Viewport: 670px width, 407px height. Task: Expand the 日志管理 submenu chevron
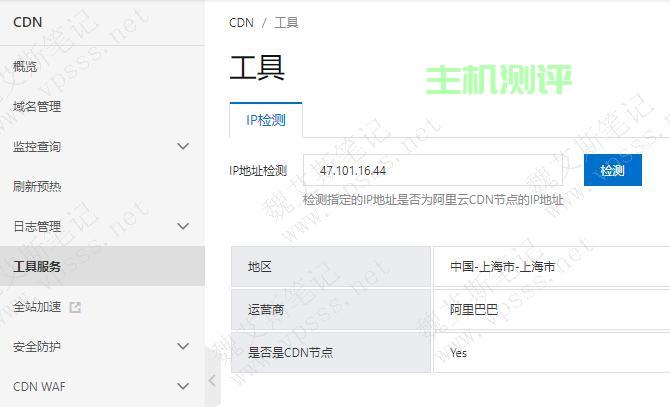(x=182, y=227)
